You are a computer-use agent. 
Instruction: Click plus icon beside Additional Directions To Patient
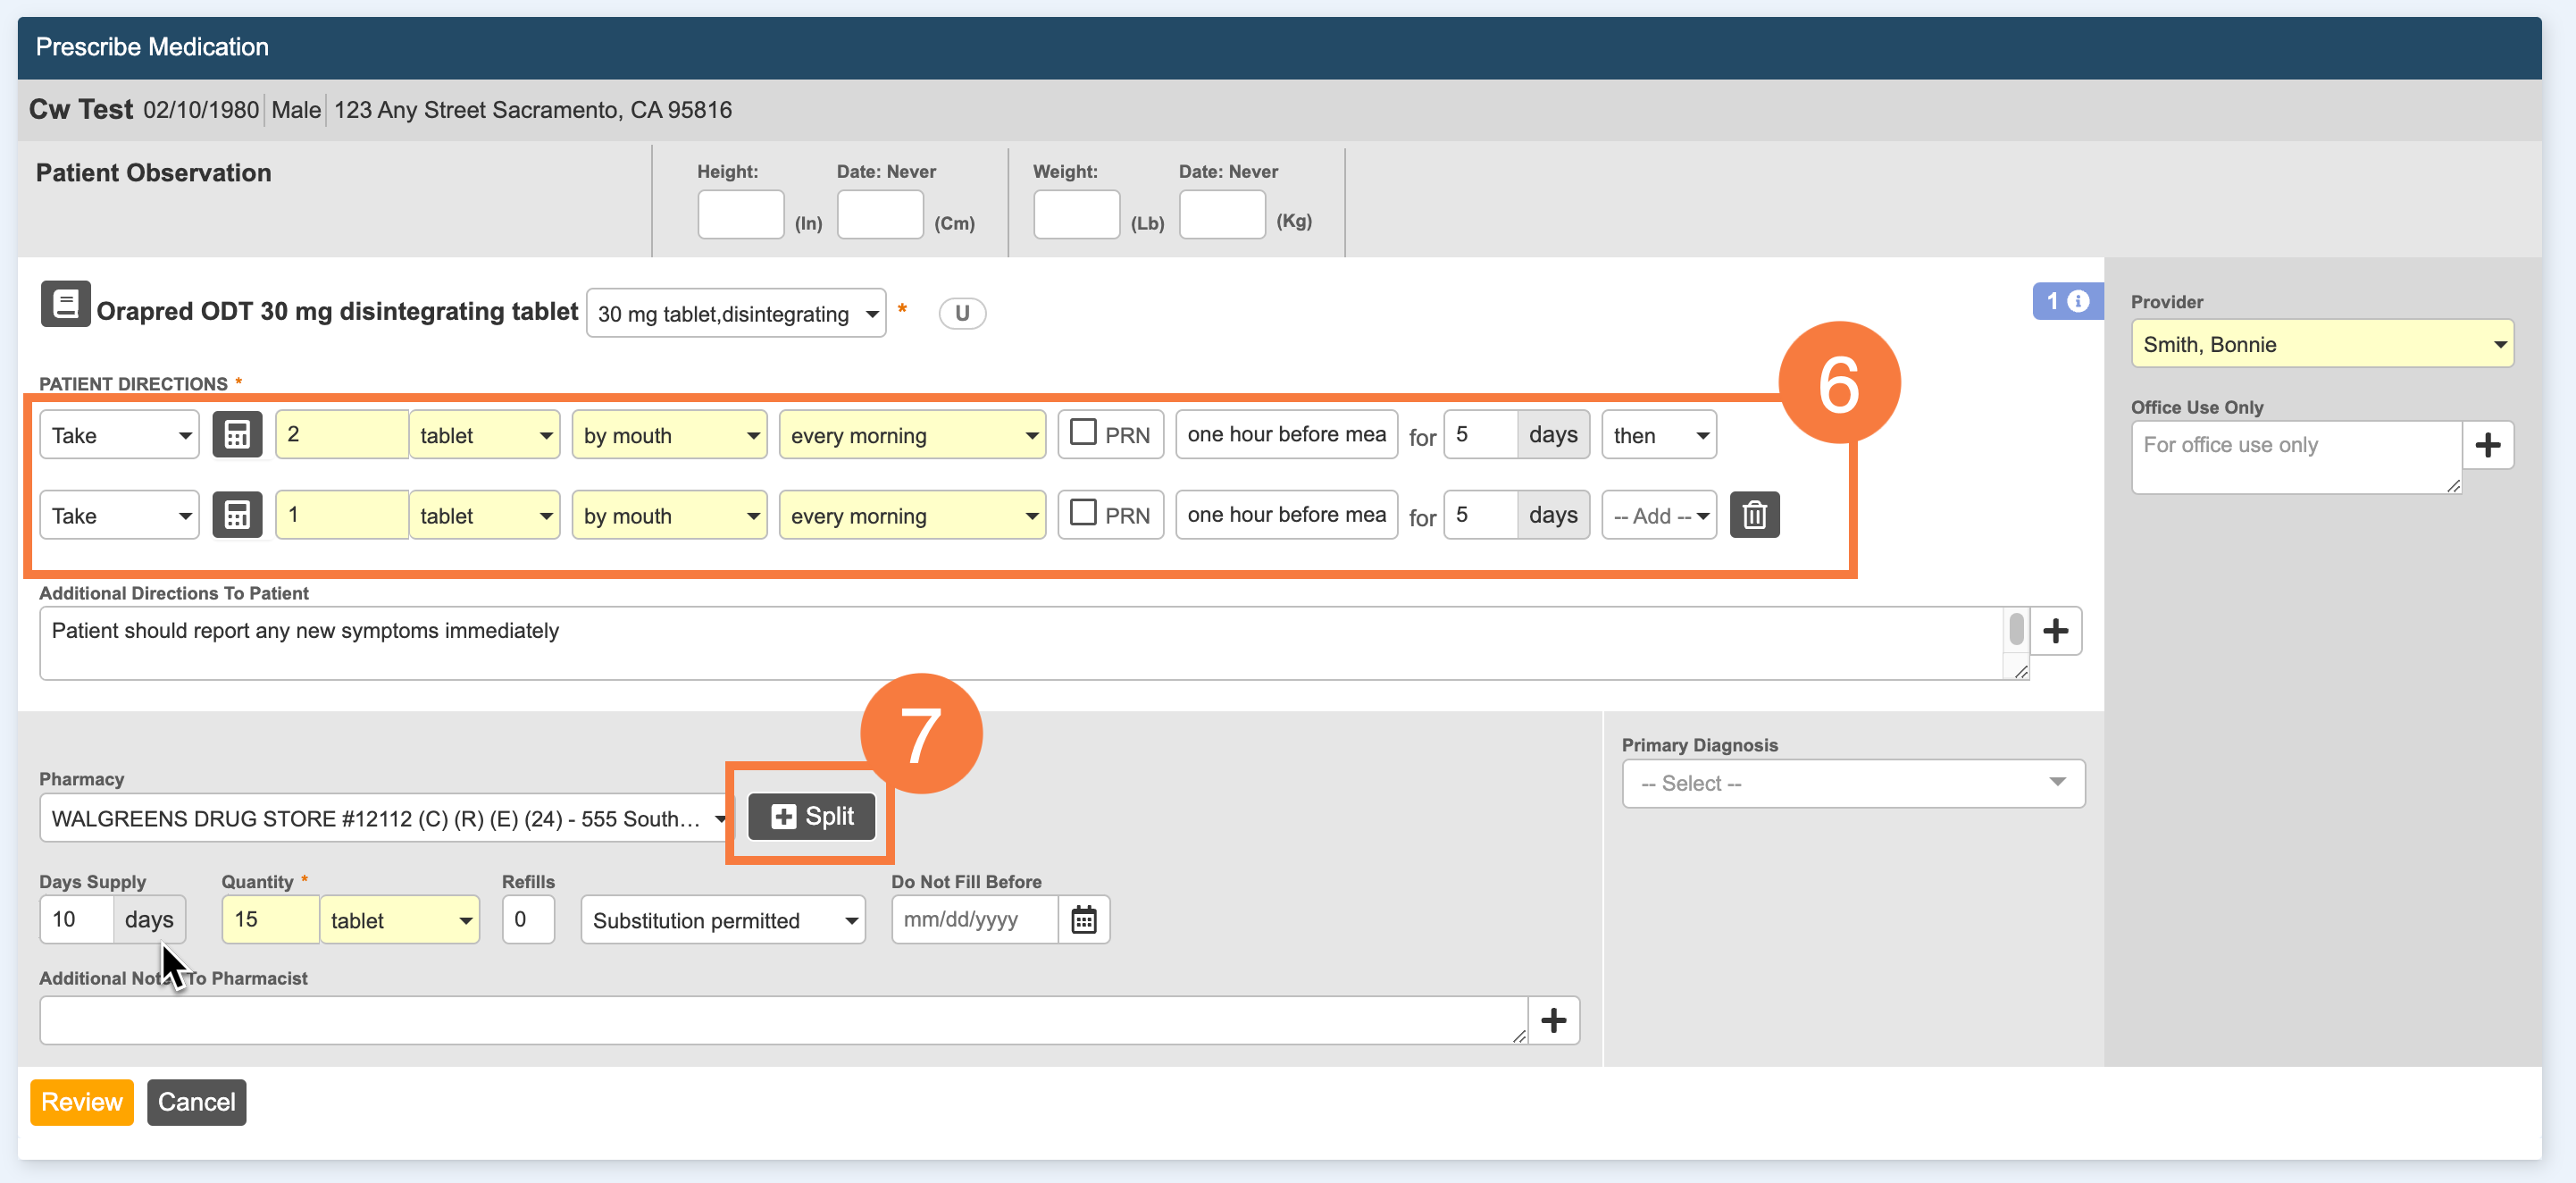tap(2055, 631)
